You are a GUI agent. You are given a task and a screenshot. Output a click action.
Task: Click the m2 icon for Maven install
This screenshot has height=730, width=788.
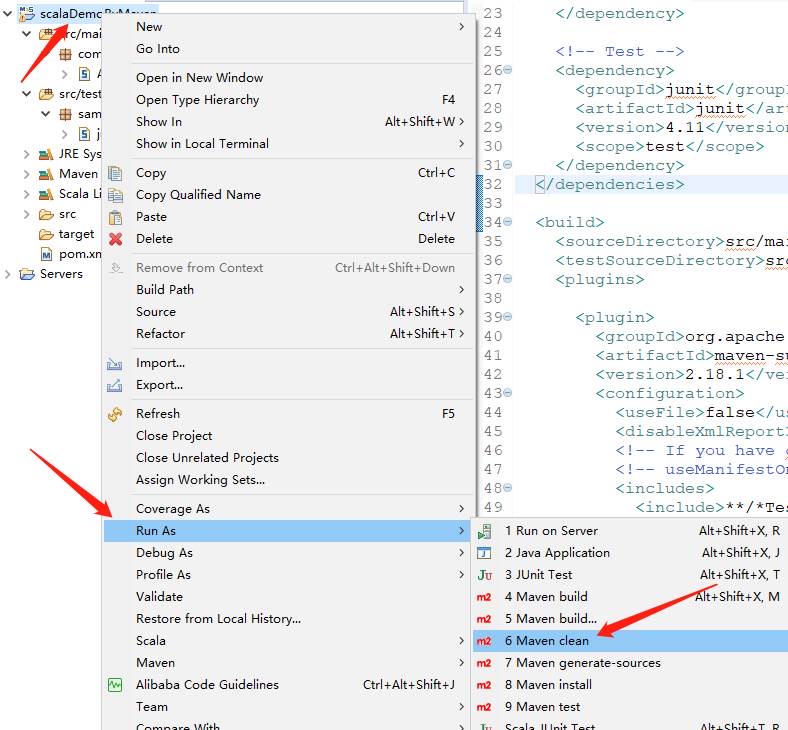click(x=485, y=685)
